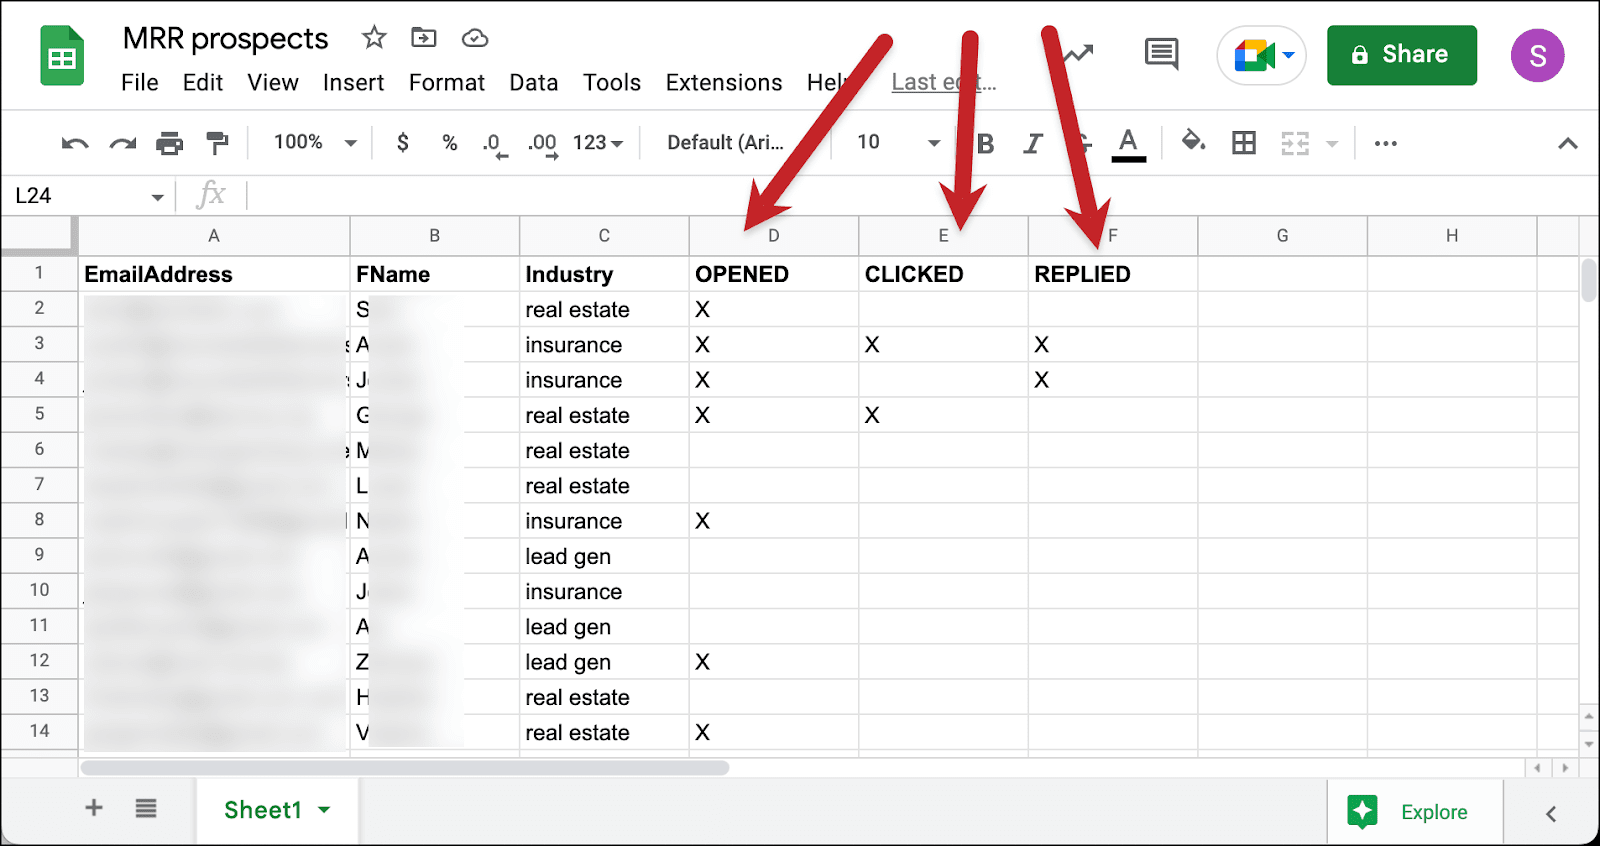
Task: Check the cloud document status icon
Action: (474, 38)
